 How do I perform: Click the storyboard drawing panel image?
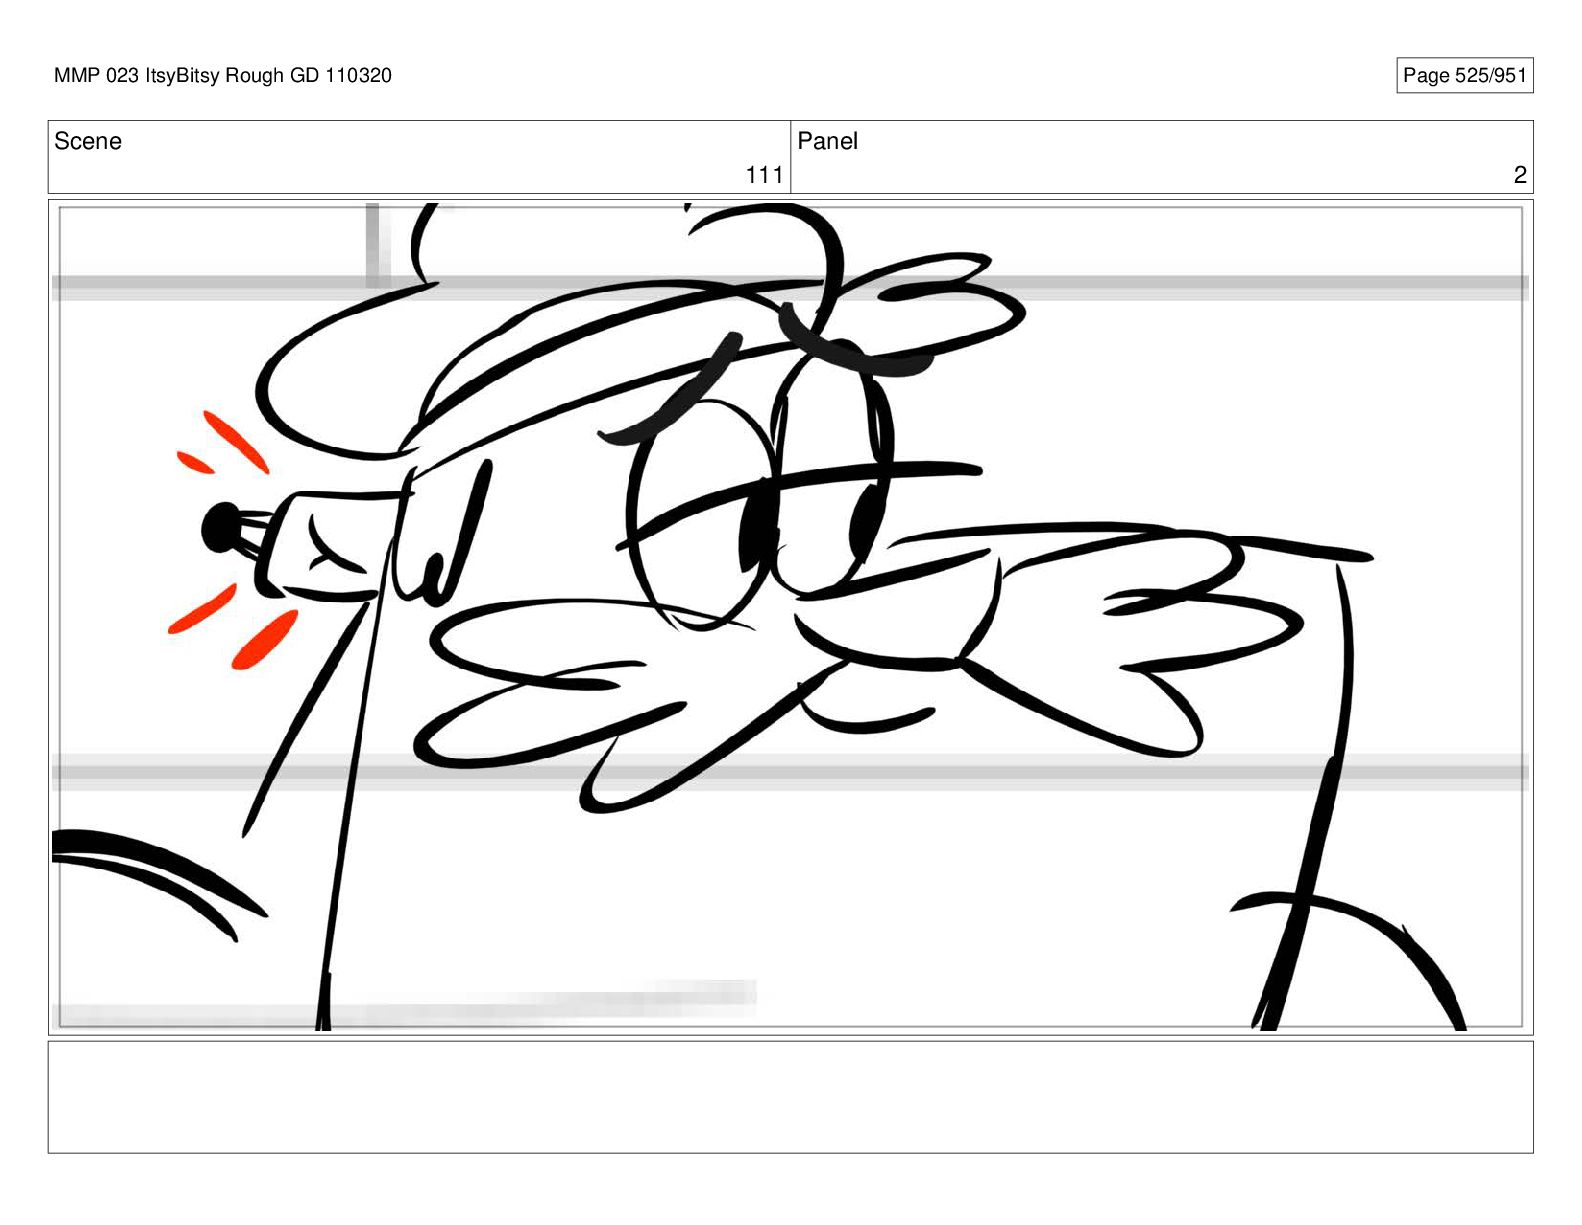[x=790, y=617]
